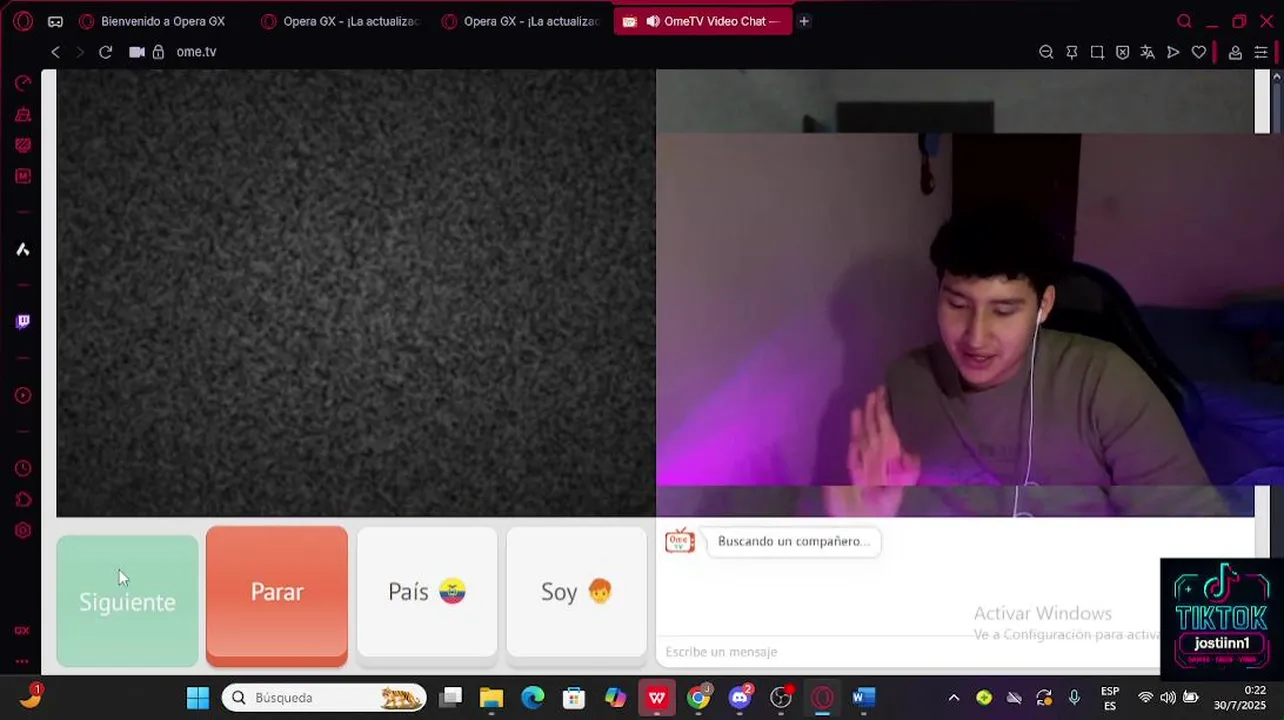Open Google Chrome from the taskbar
The width and height of the screenshot is (1284, 720).
pos(699,698)
